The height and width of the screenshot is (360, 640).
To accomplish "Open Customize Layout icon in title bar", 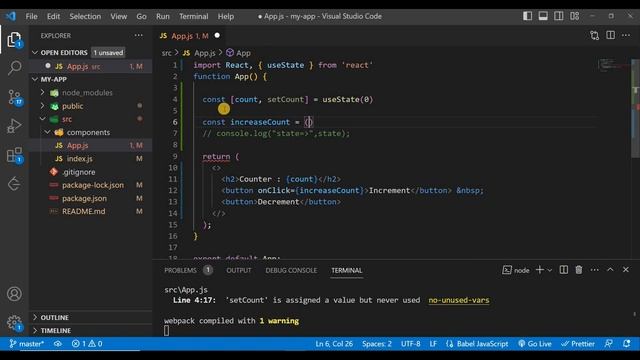I will pos(574,16).
